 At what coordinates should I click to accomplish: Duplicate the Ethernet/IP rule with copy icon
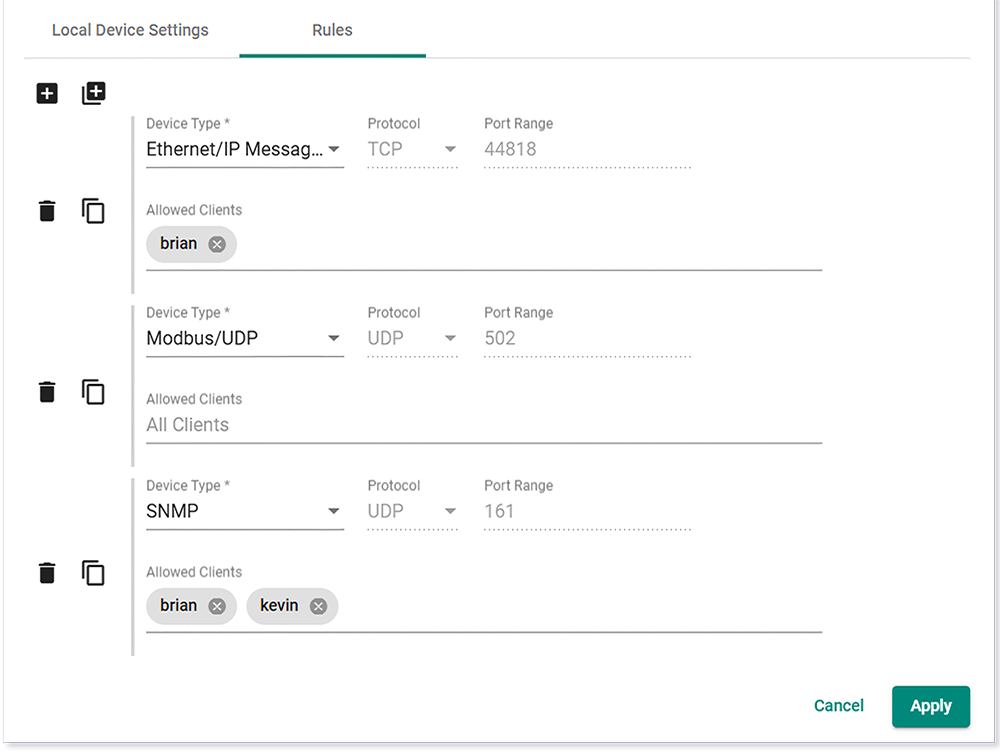93,211
